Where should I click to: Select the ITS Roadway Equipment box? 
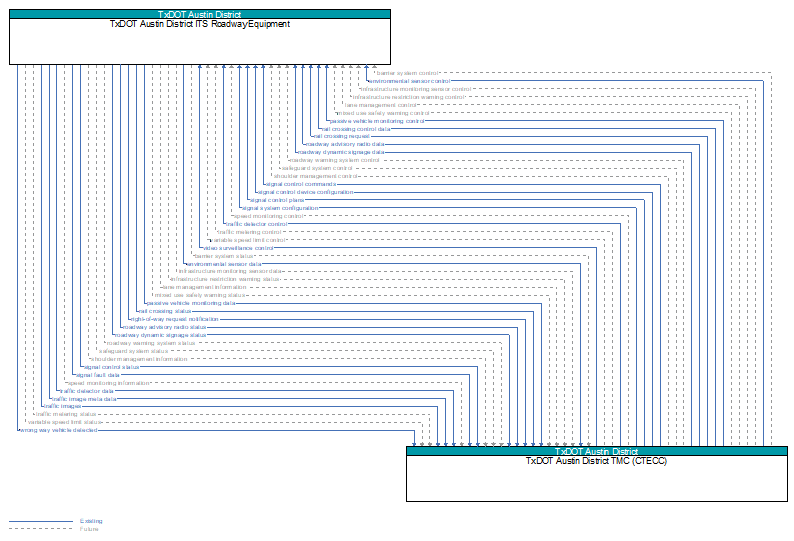tap(200, 37)
